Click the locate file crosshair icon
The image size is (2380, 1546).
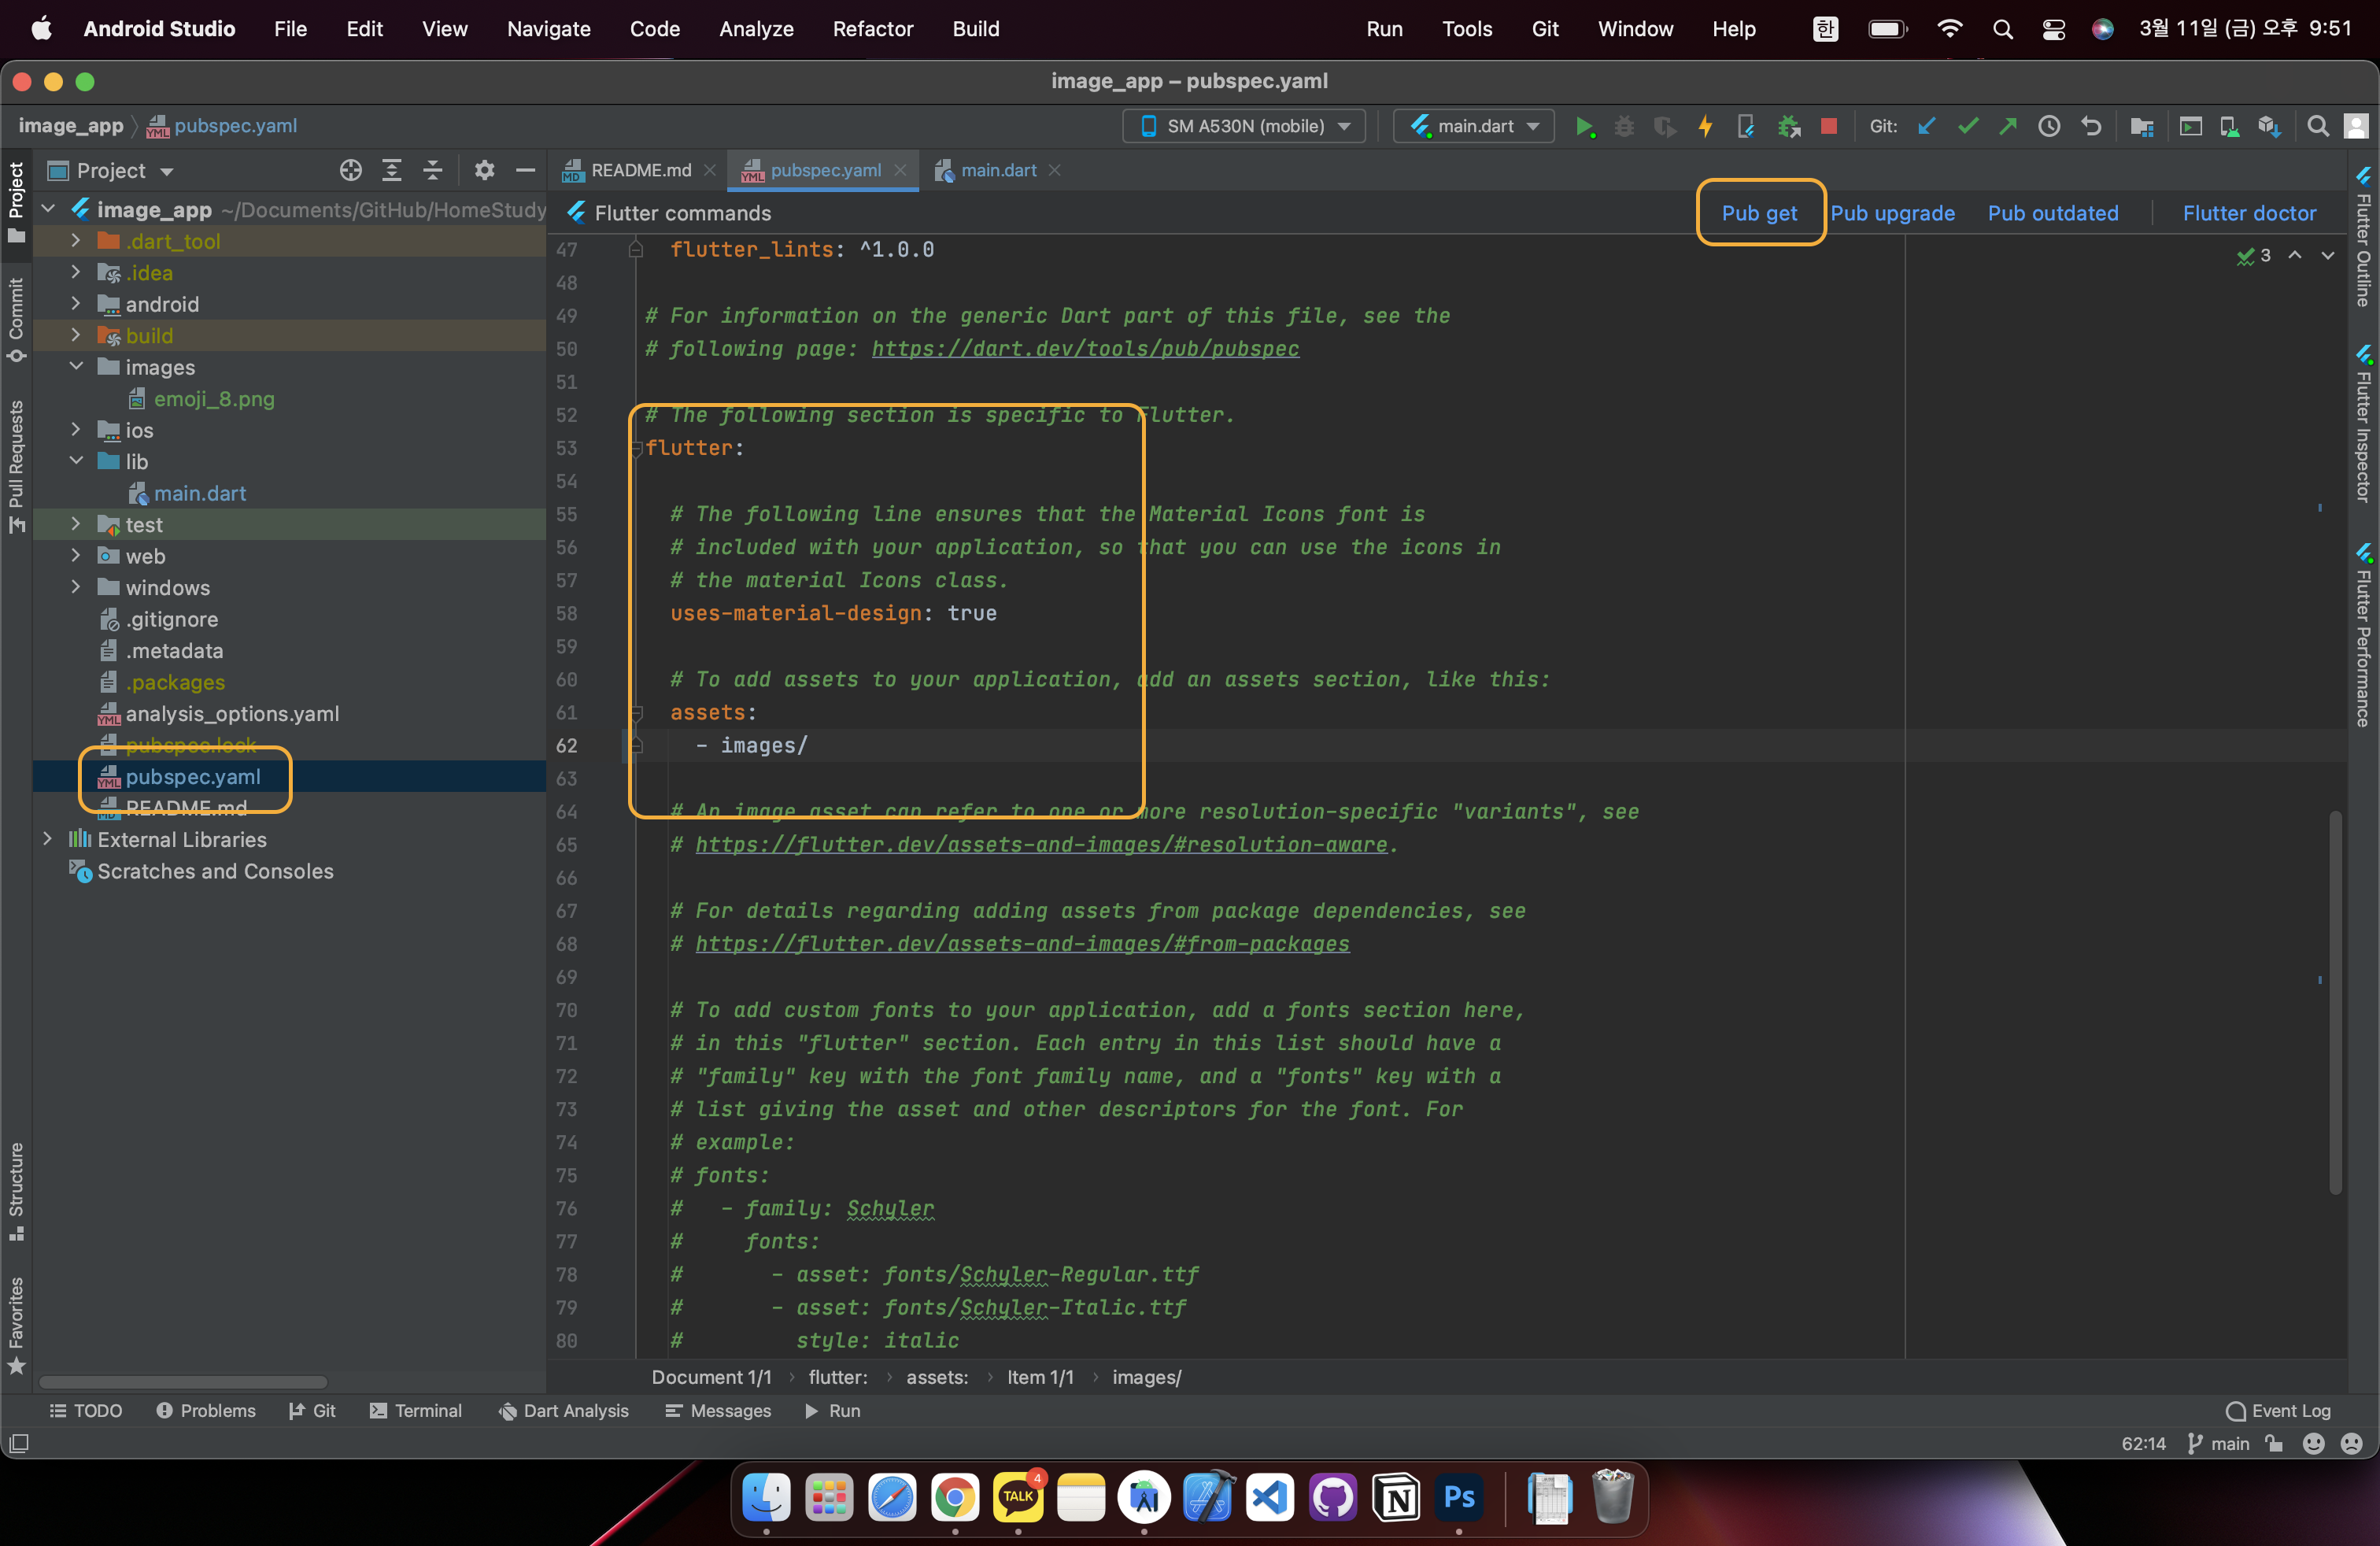(x=350, y=170)
